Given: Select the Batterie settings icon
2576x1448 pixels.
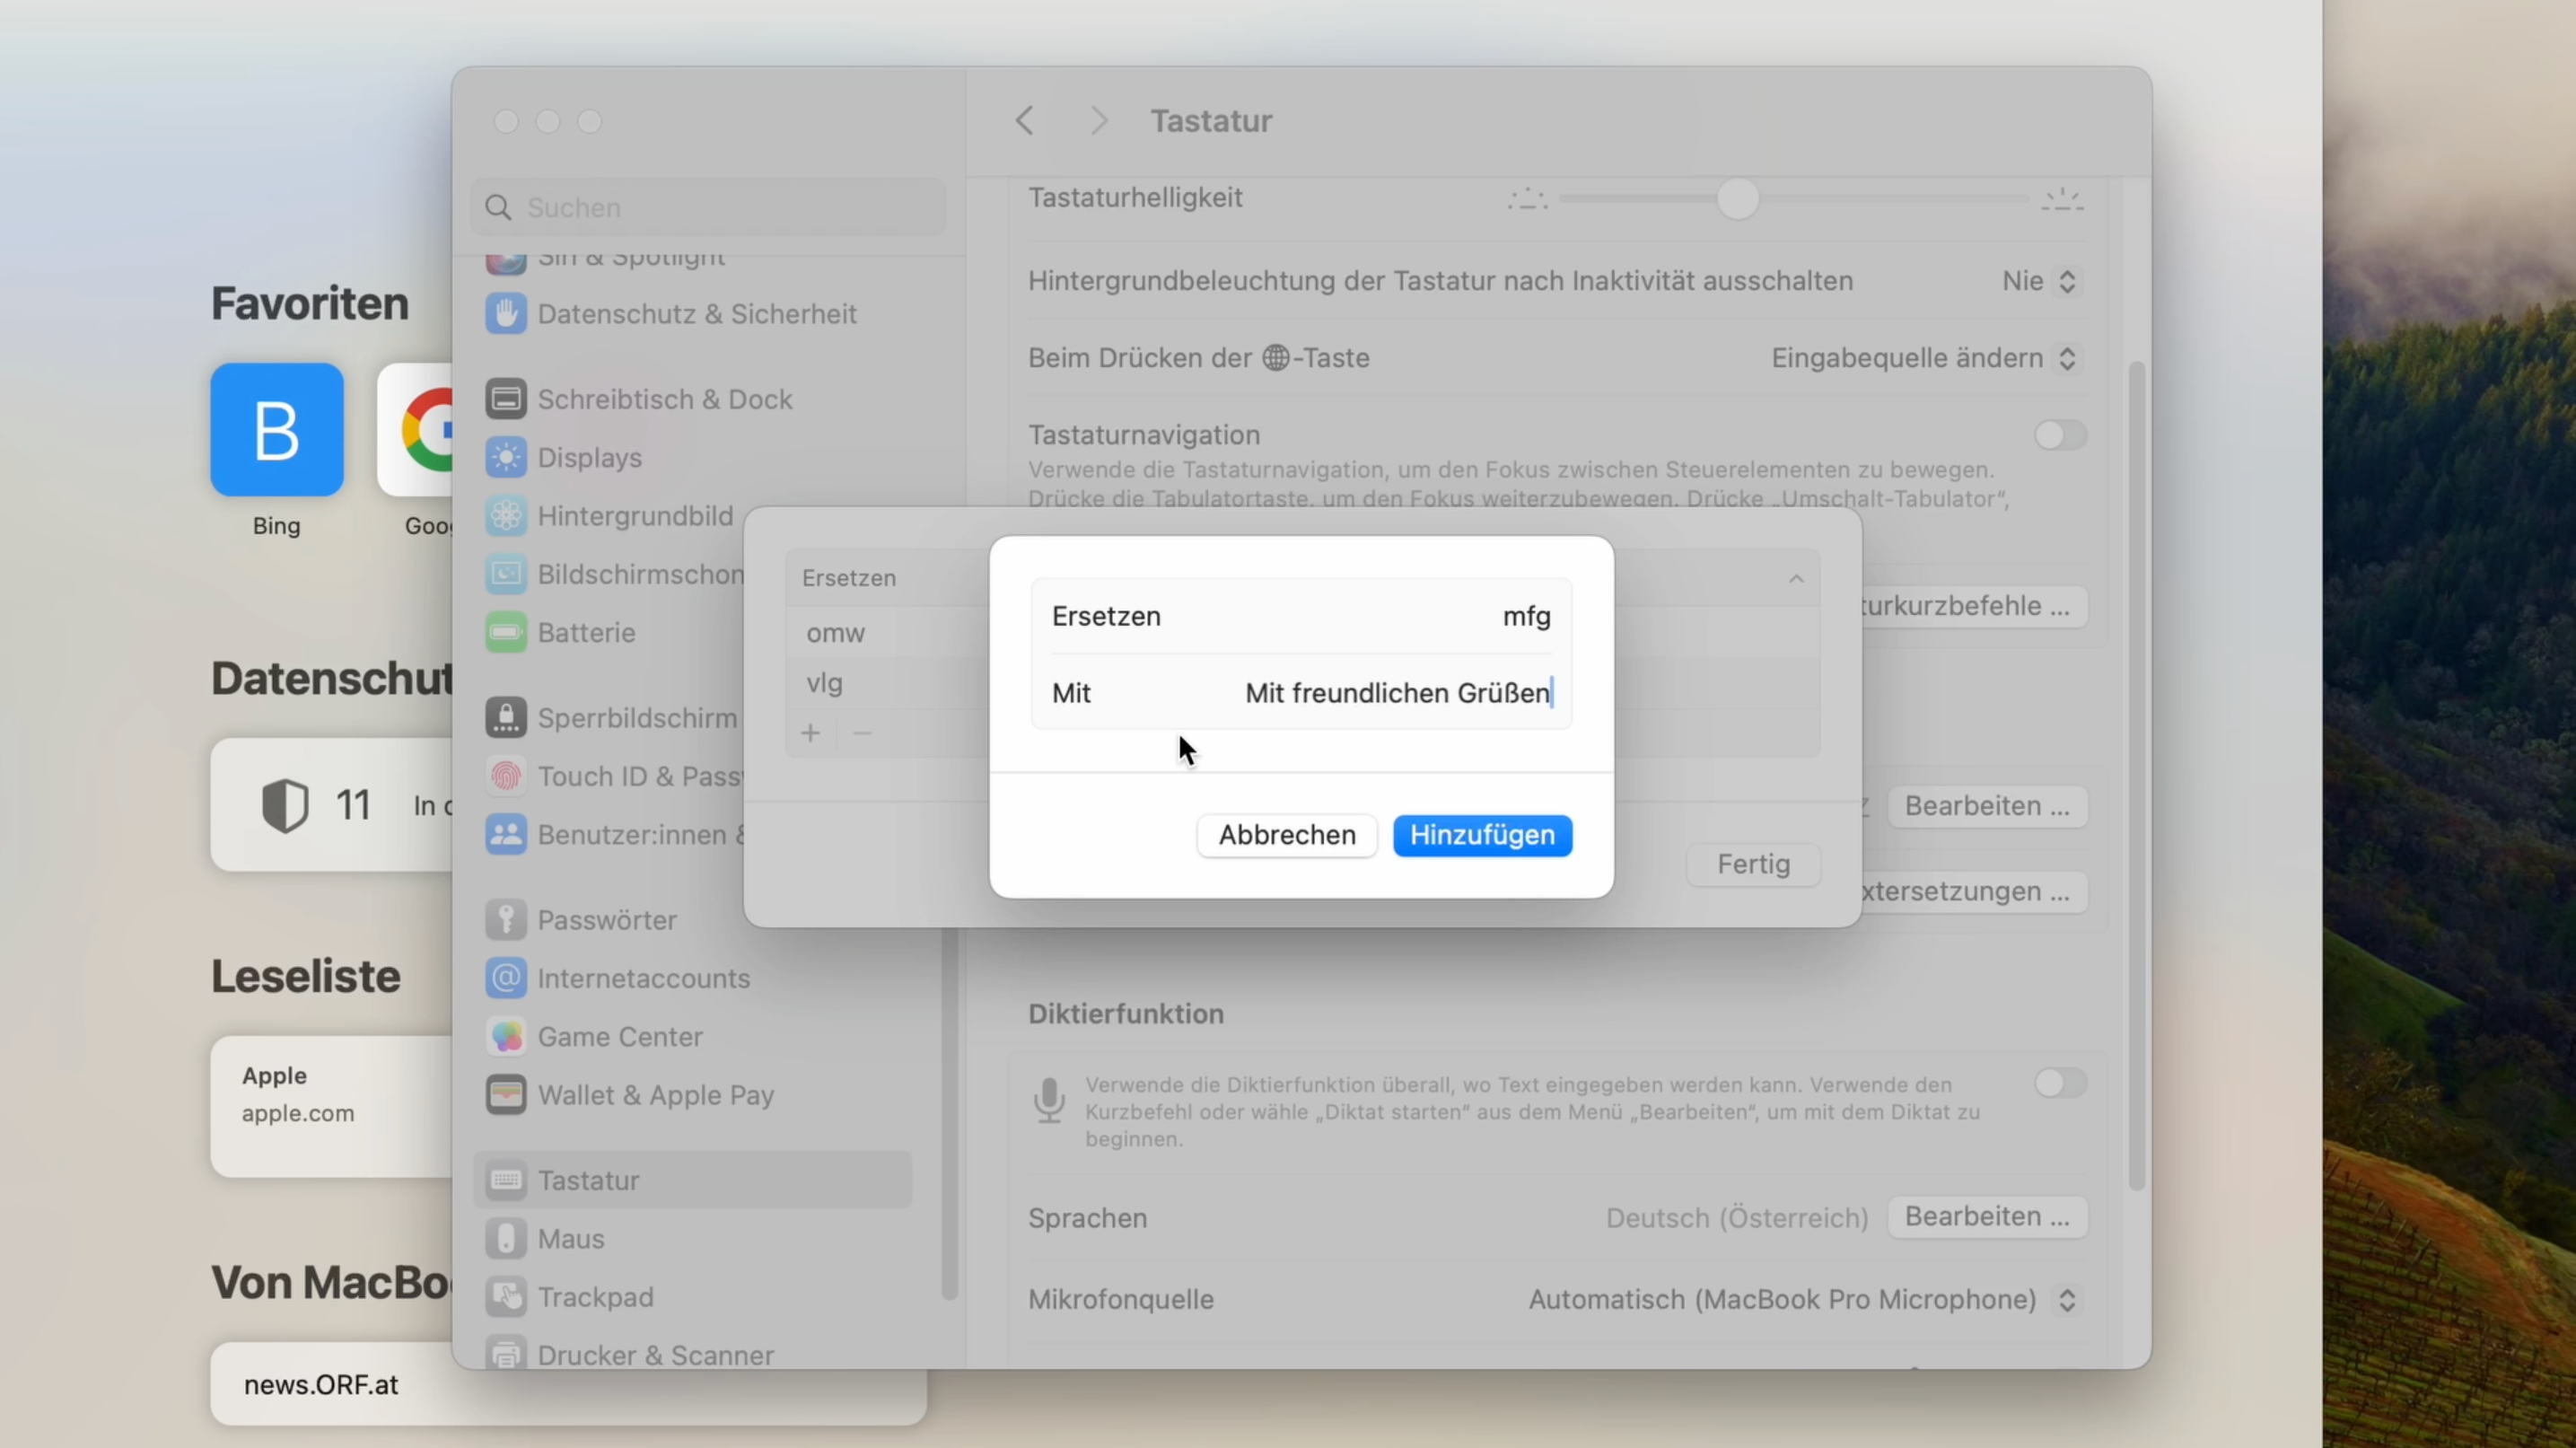Looking at the screenshot, I should pos(506,632).
